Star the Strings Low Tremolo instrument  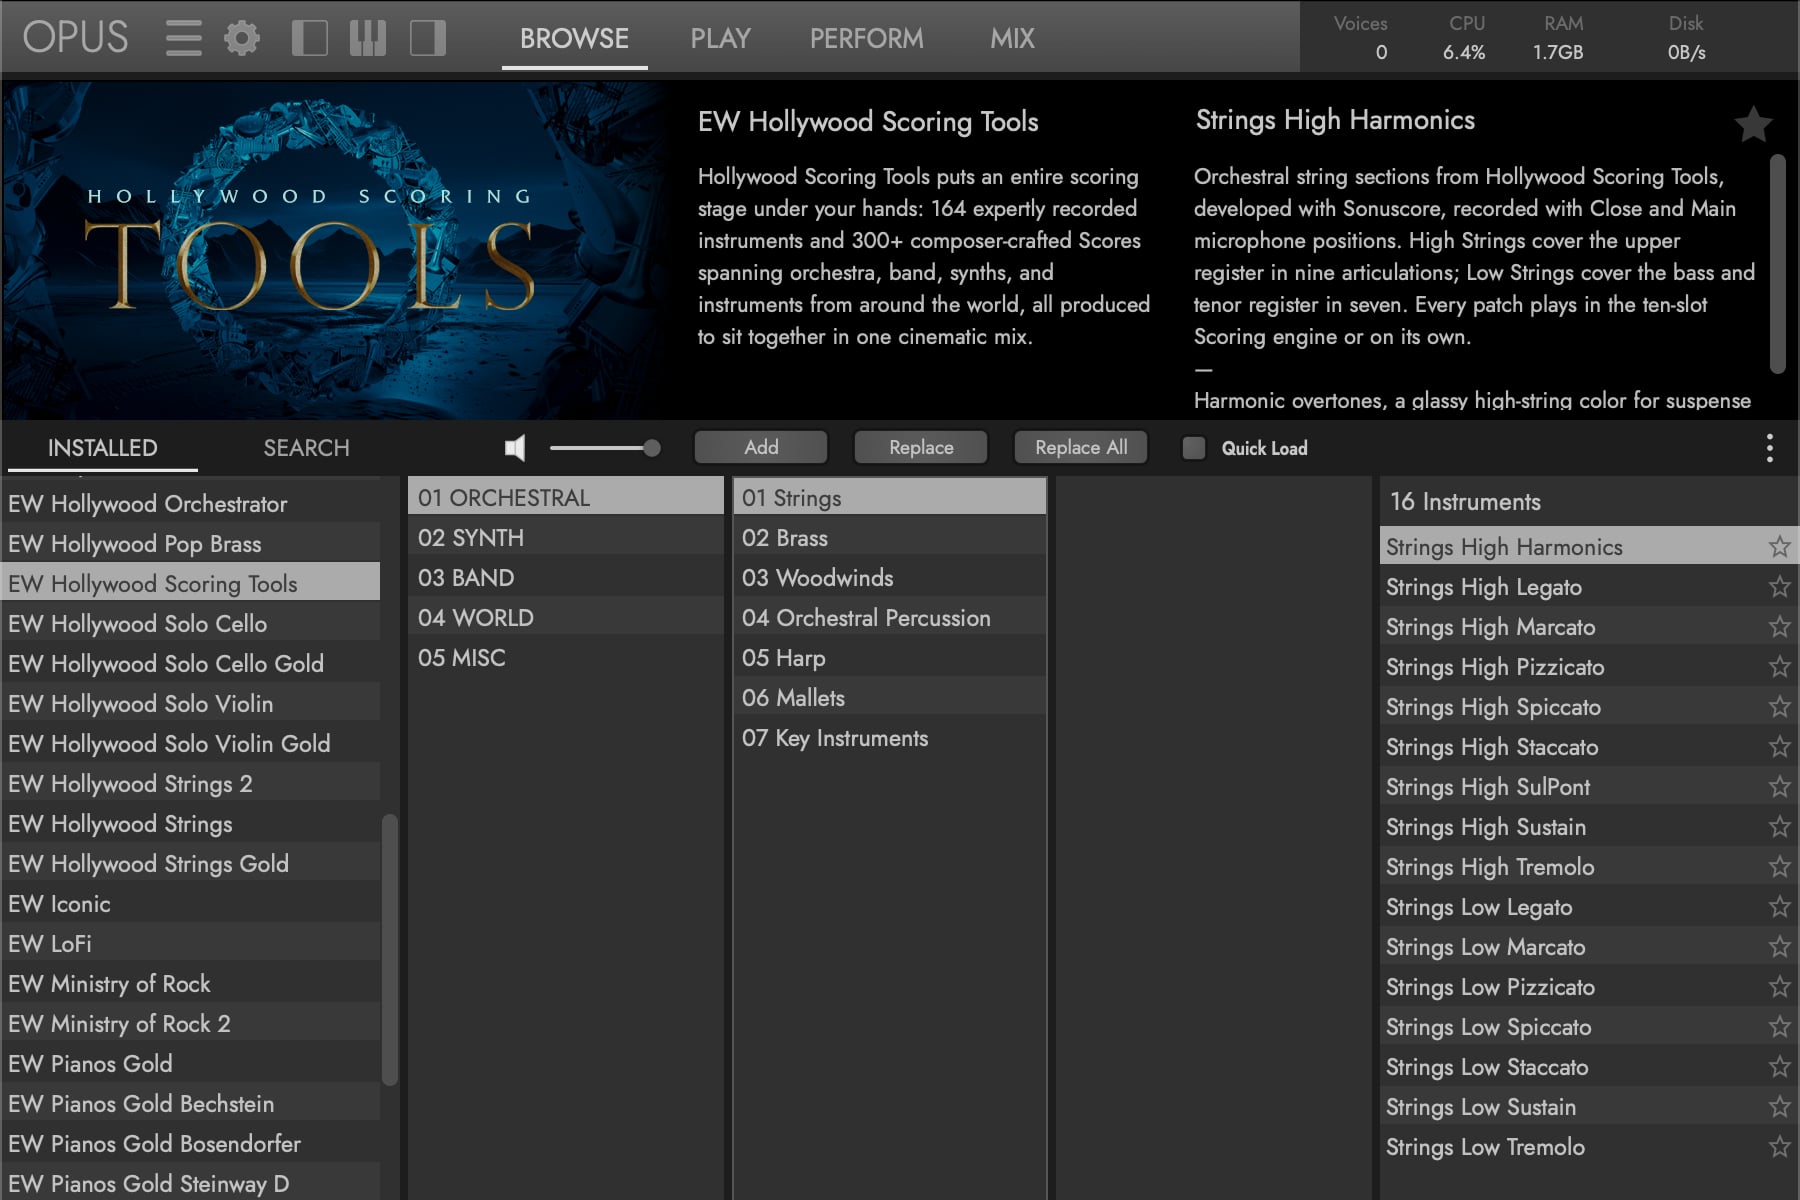click(x=1779, y=1146)
